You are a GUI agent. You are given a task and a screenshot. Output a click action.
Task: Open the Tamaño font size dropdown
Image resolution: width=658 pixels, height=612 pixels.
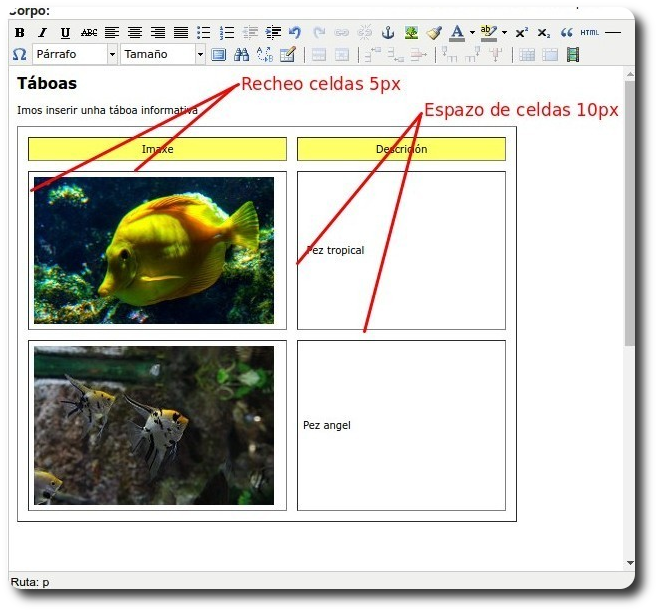[x=163, y=55]
